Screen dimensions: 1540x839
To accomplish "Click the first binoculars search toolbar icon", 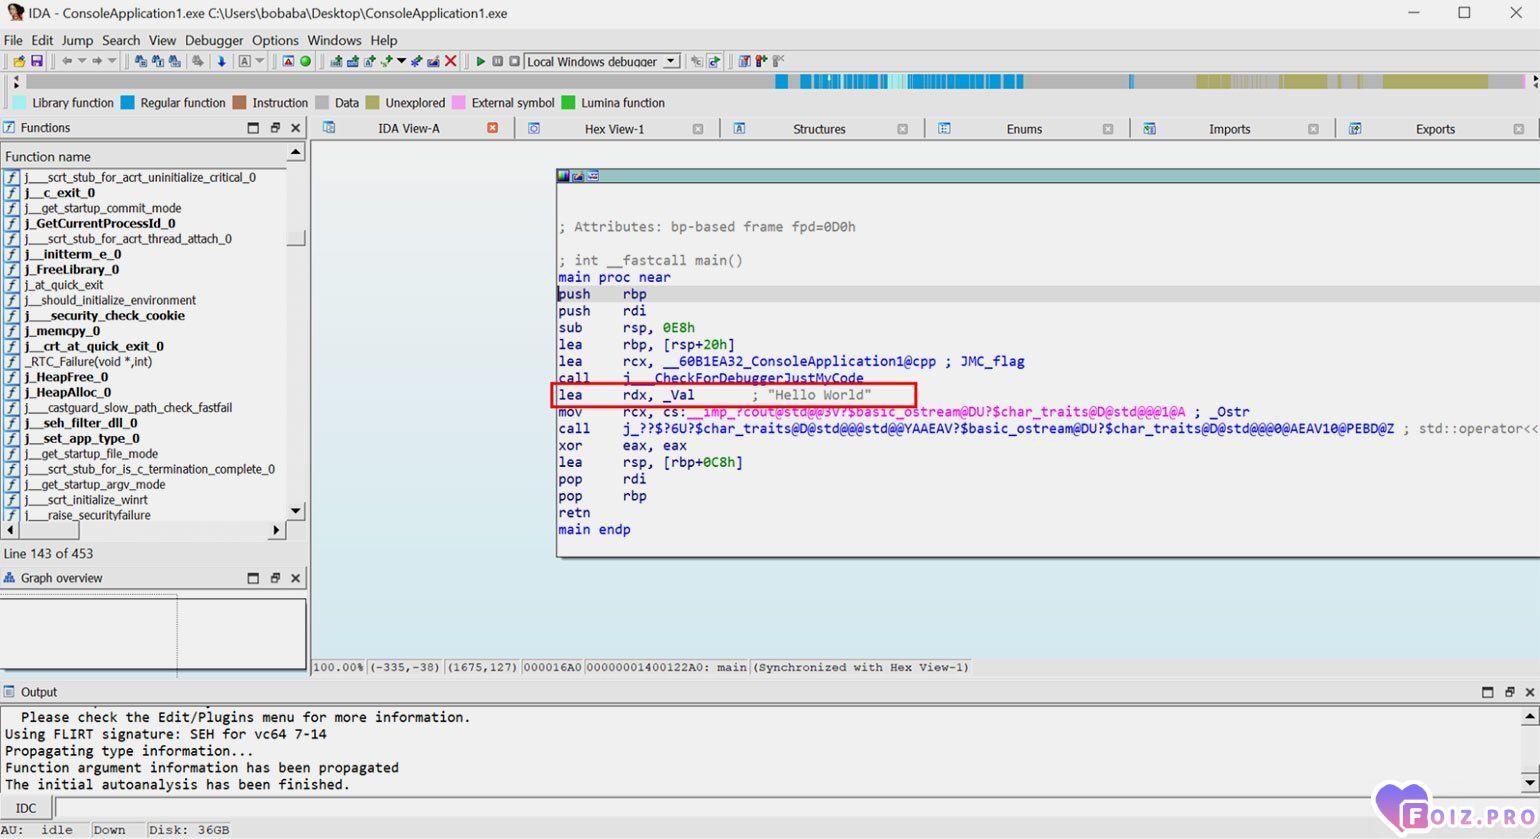I will point(141,61).
